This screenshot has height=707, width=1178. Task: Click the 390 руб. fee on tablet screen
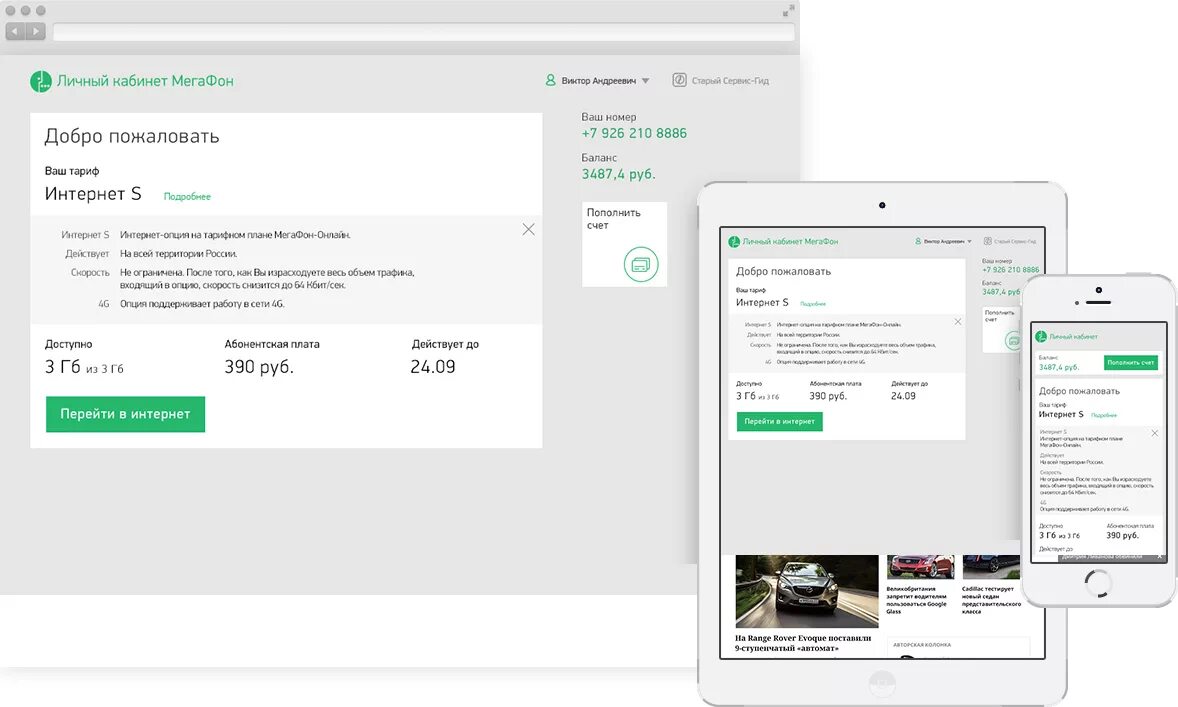828,396
